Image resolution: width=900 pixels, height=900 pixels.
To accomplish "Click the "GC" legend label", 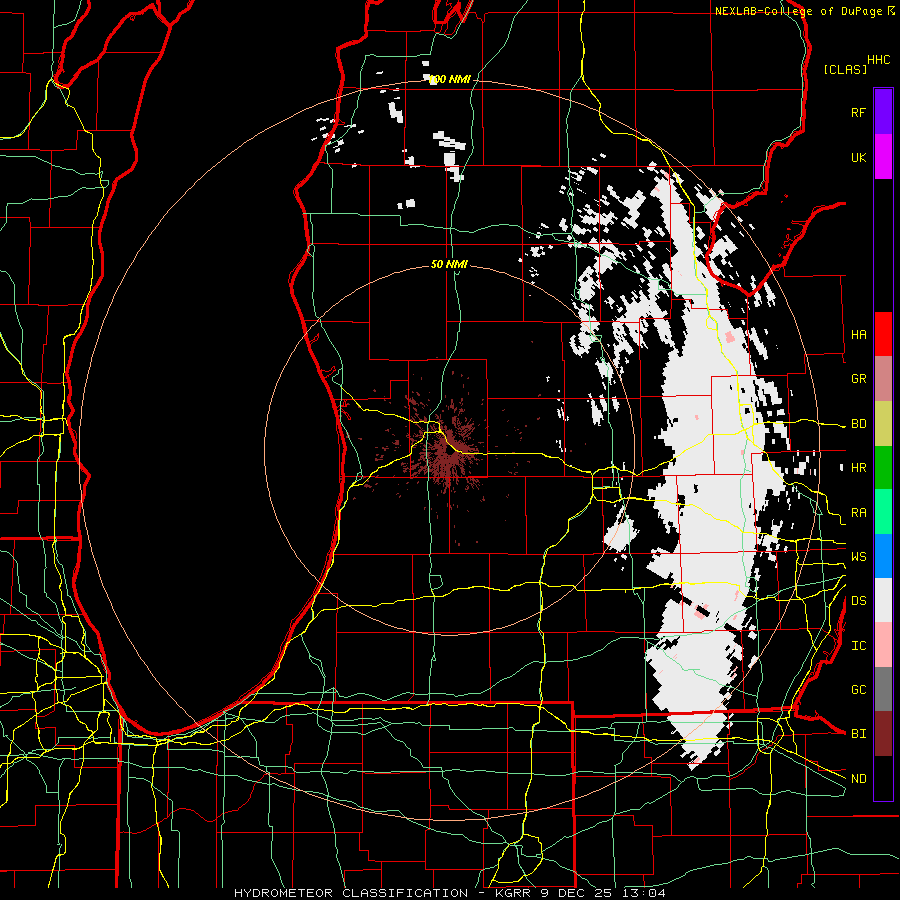I will tap(858, 690).
